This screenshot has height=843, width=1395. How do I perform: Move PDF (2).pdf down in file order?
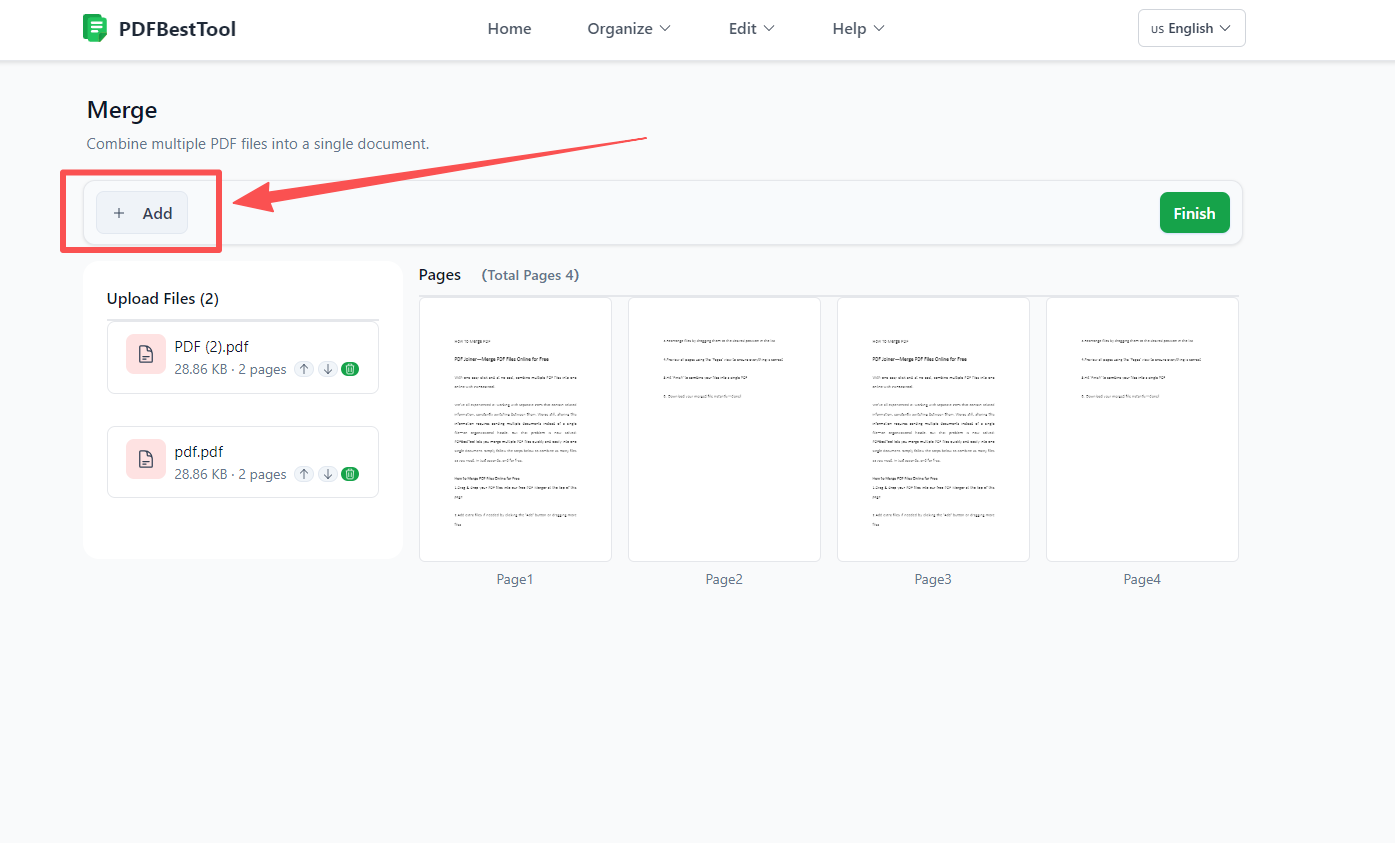328,368
